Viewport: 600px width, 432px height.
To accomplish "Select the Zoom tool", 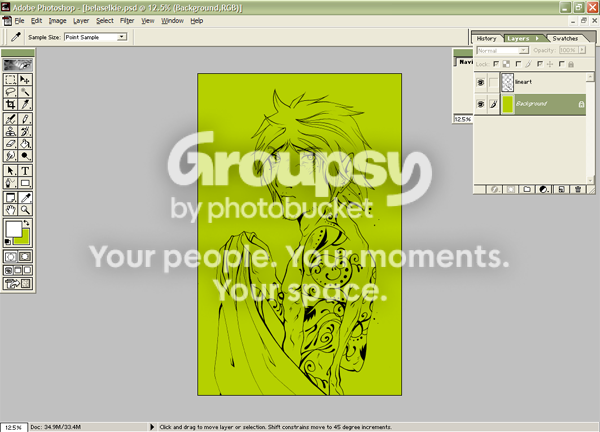I will [x=25, y=210].
